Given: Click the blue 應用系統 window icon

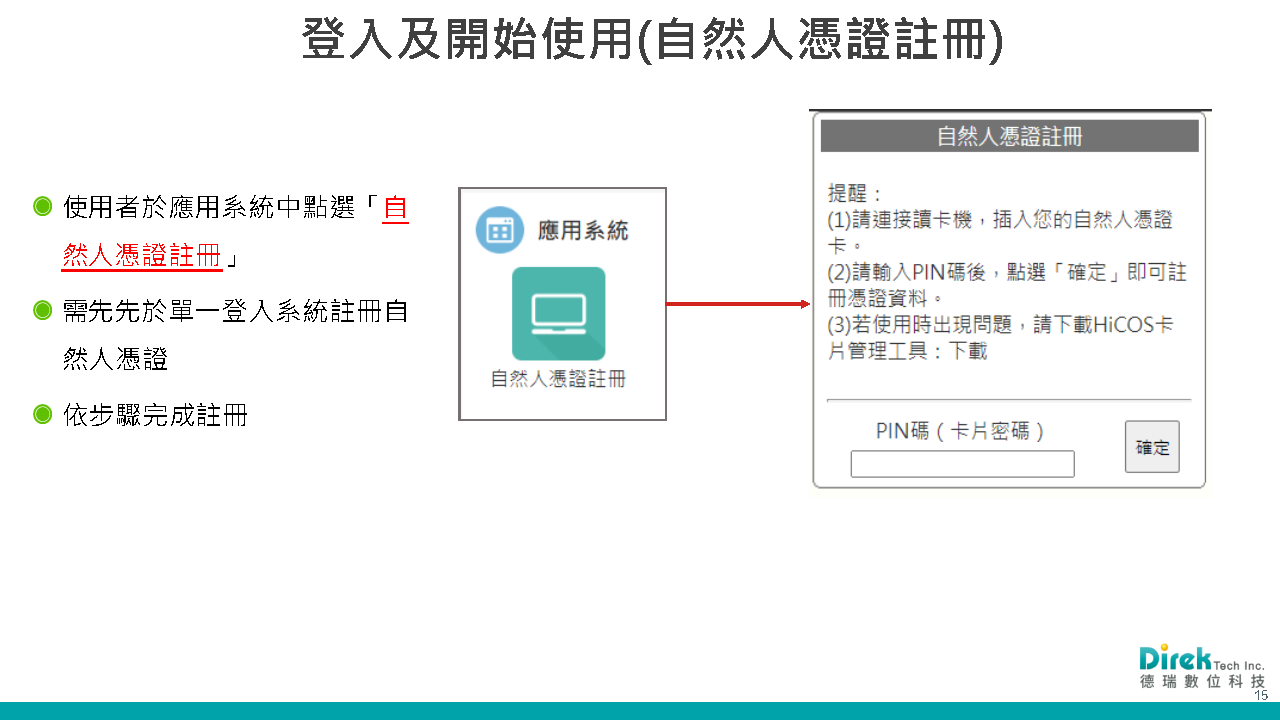Looking at the screenshot, I should click(x=500, y=230).
